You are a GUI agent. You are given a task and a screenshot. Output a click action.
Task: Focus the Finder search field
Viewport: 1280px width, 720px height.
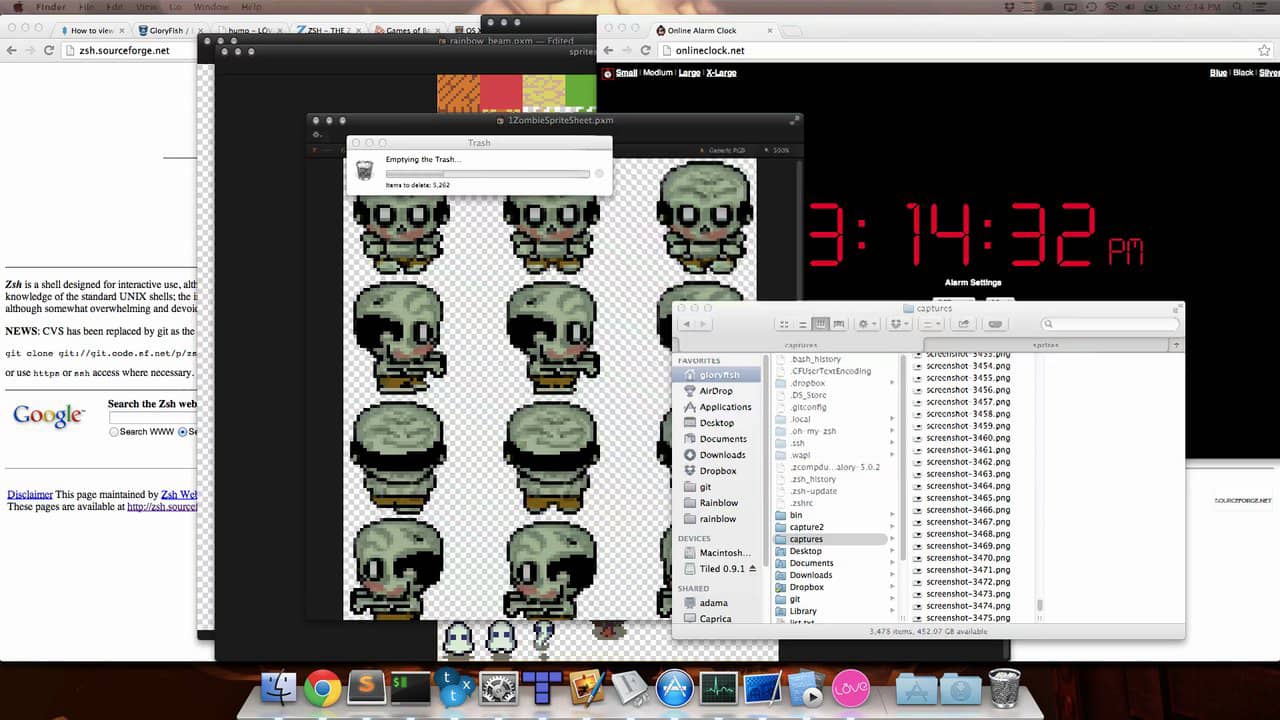coord(1110,324)
